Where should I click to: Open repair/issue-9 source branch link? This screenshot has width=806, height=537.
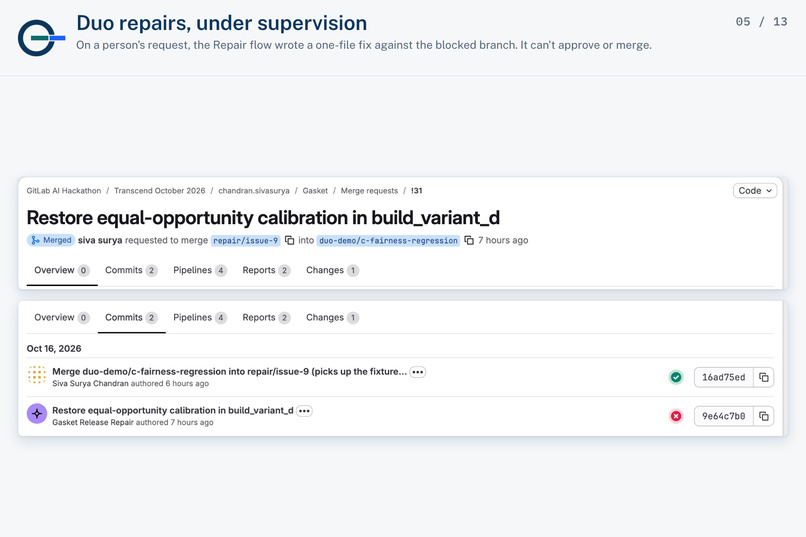[246, 240]
